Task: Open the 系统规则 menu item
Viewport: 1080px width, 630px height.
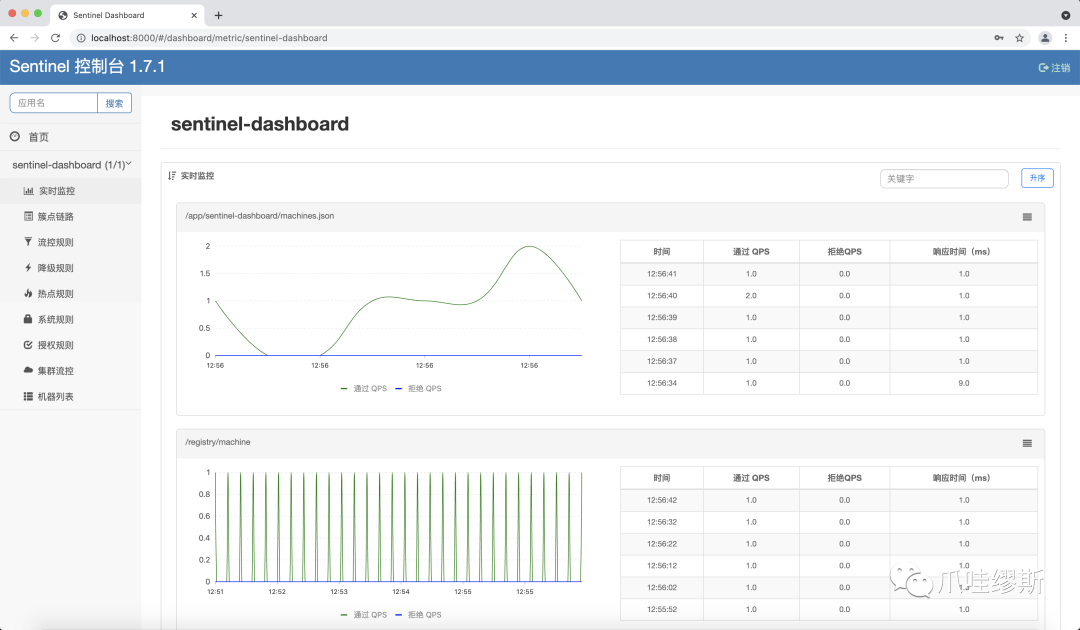Action: [x=70, y=319]
